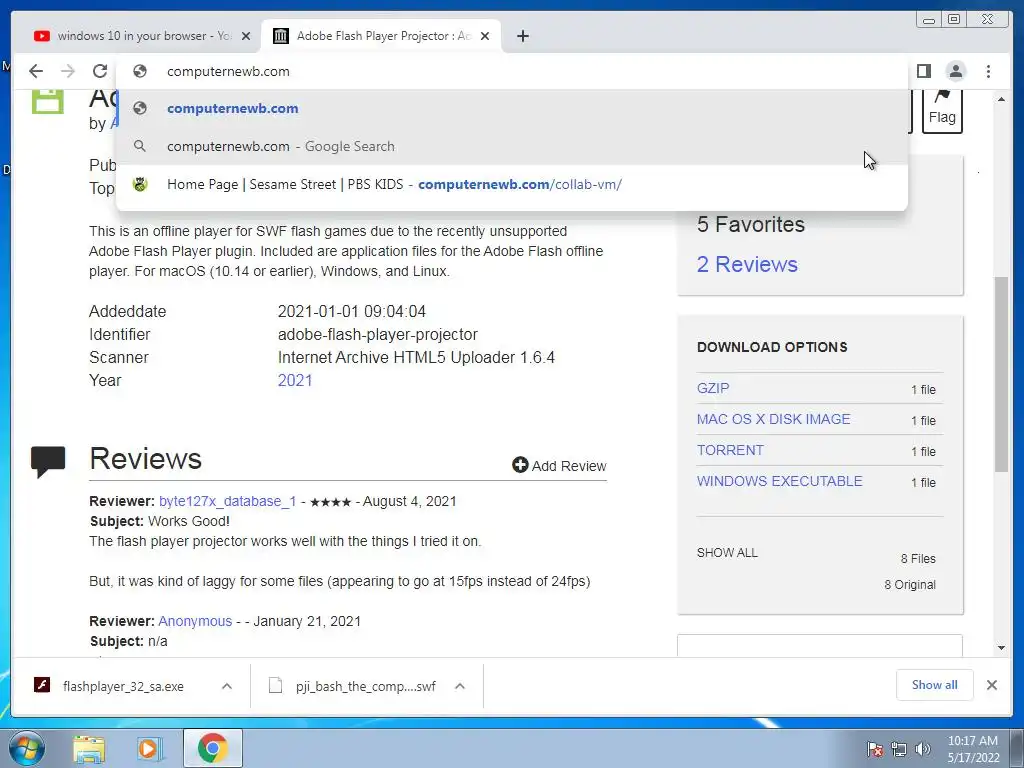Screen dimensions: 1024x768
Task: Click the DOWNLOAD OPTIONS heading
Action: point(772,347)
